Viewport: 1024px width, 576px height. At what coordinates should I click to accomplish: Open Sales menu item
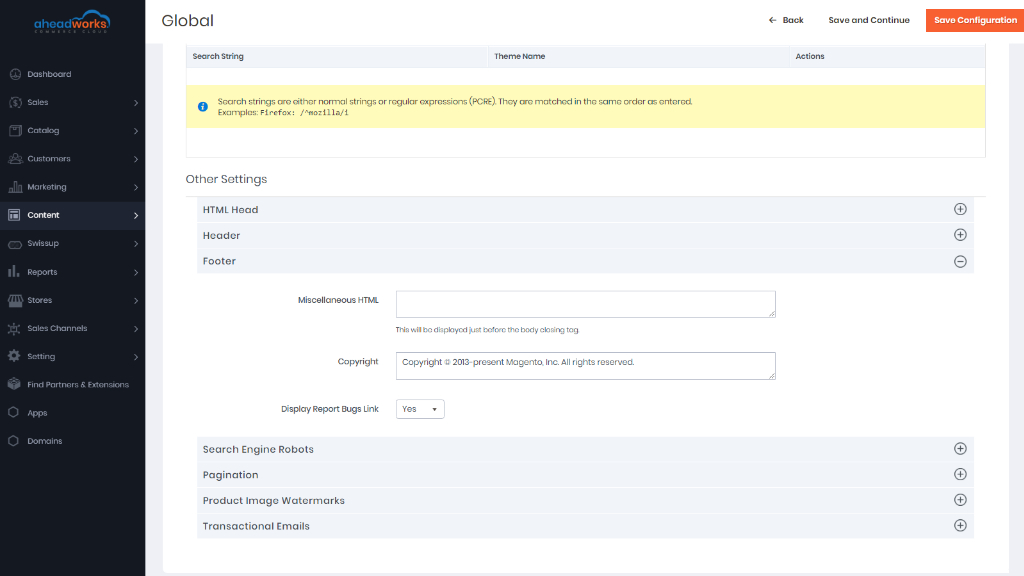72,103
